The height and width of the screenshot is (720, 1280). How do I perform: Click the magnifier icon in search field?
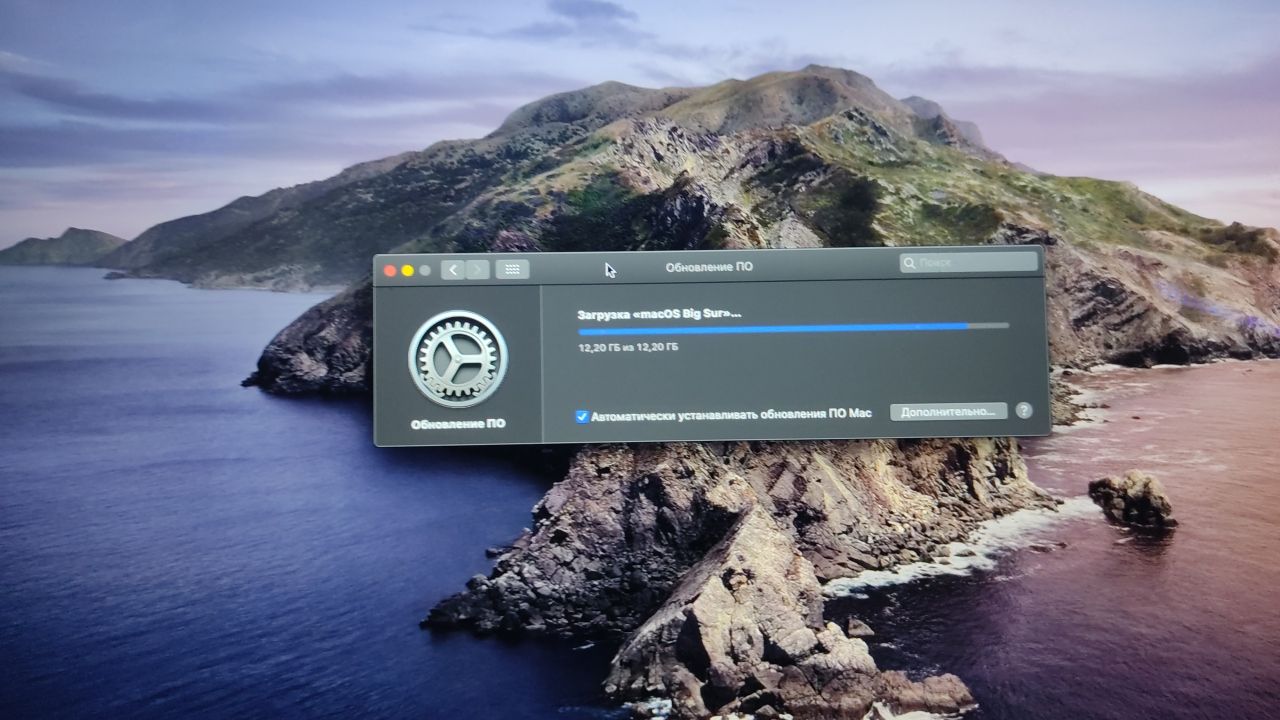tap(910, 263)
